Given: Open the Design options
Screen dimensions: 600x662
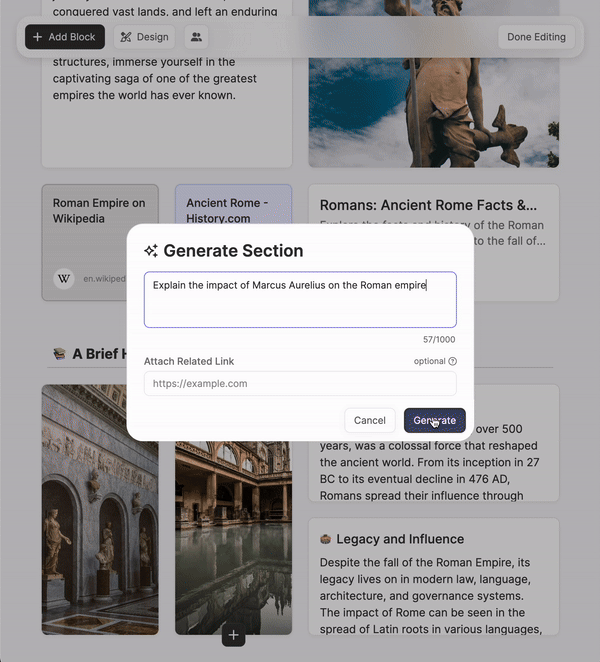Looking at the screenshot, I should coord(144,37).
